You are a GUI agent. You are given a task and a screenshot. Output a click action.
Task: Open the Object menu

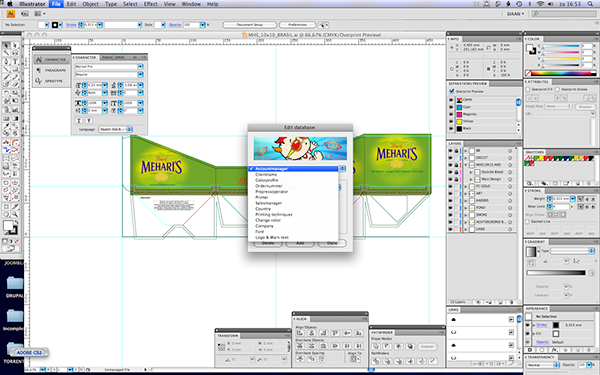[x=90, y=4]
